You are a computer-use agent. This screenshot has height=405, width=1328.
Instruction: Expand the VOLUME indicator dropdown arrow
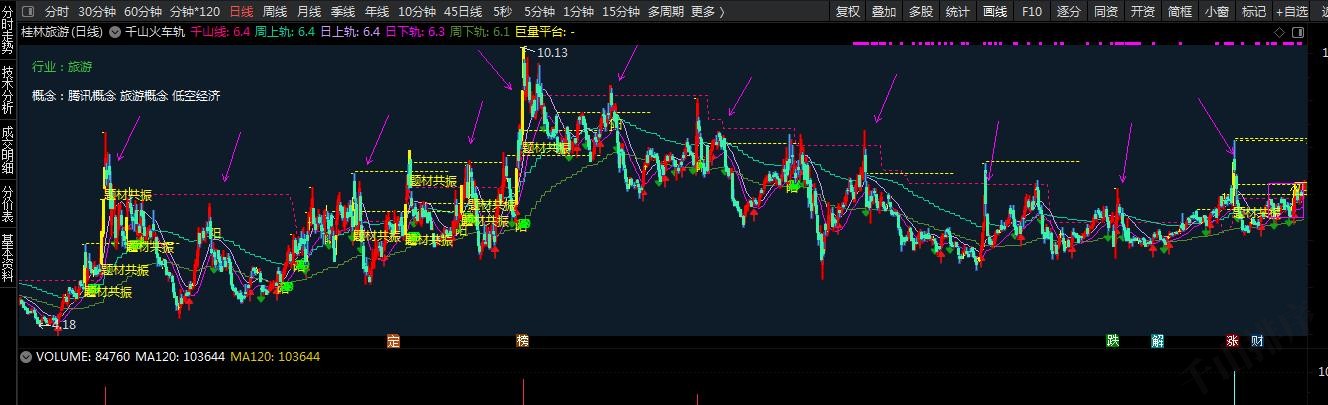26,357
